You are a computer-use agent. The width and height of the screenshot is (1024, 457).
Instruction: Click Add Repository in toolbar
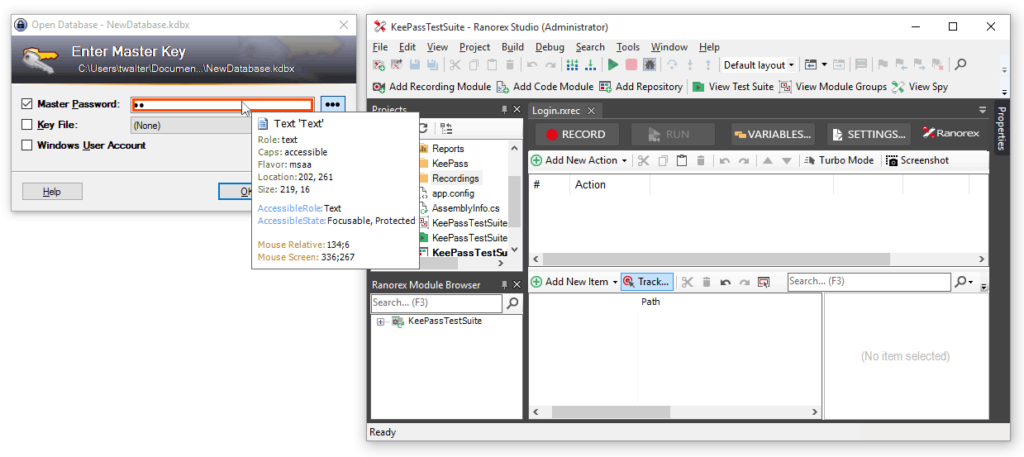click(x=641, y=87)
